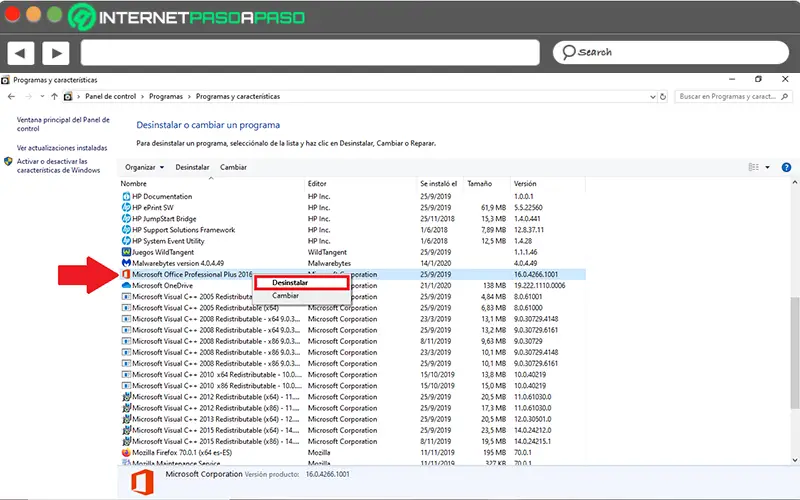The image size is (800, 500).
Task: Expand the address bar history dropdown
Action: click(653, 96)
